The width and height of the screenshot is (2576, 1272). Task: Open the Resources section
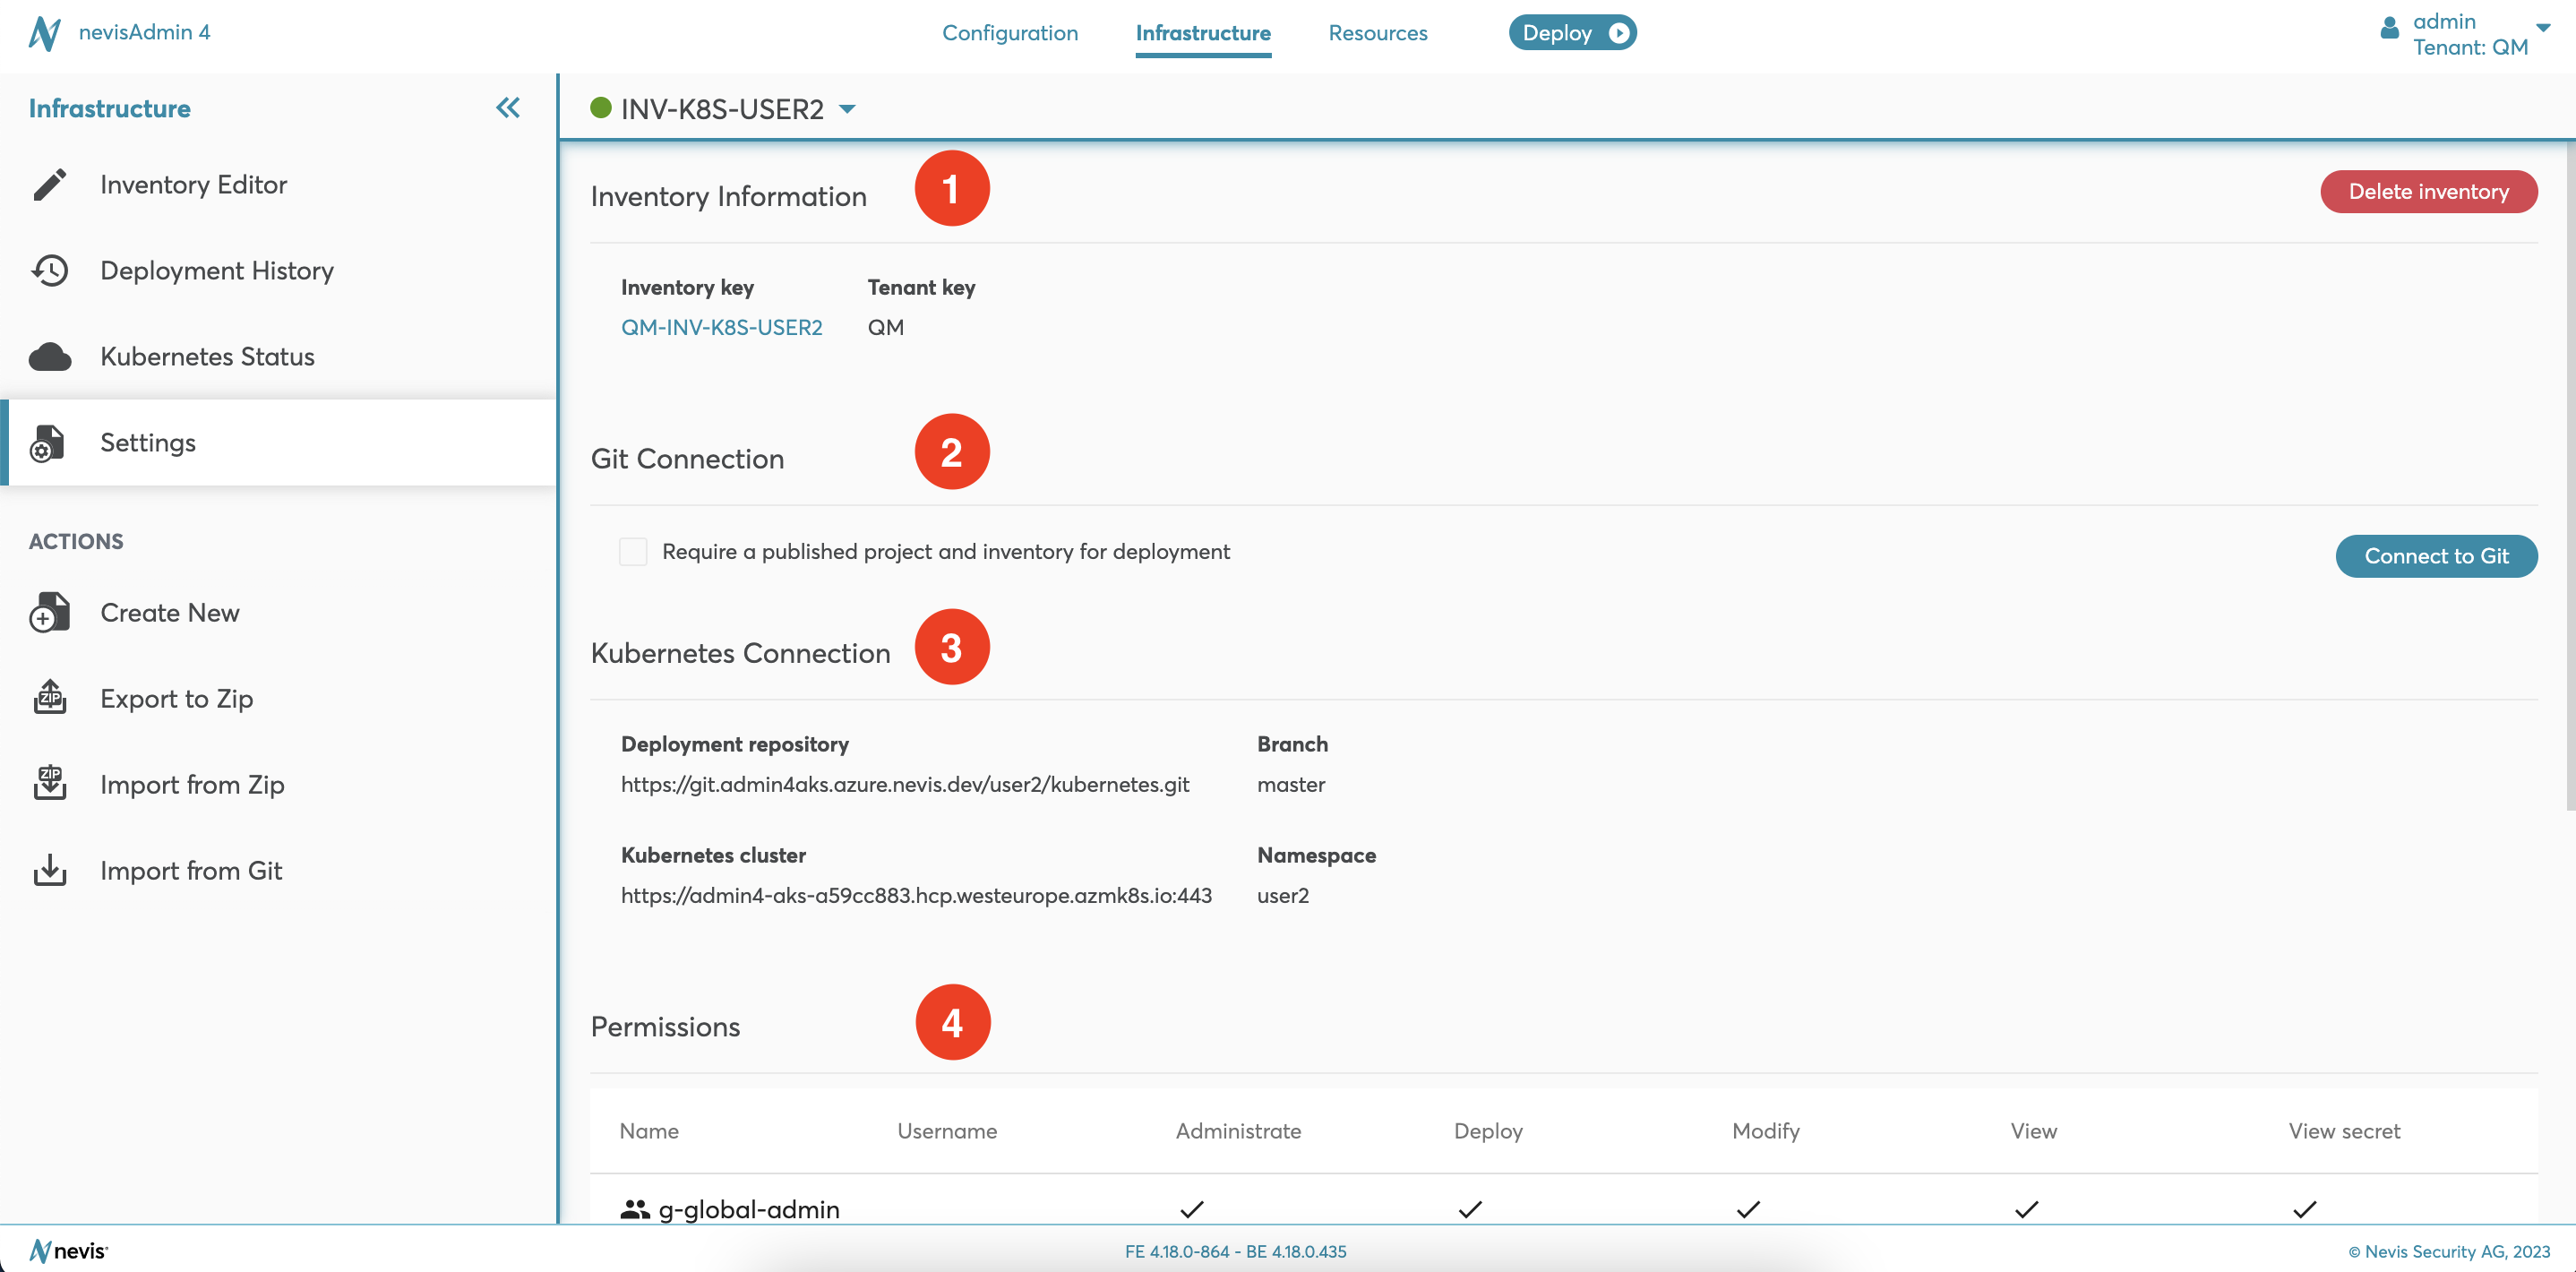(1378, 32)
